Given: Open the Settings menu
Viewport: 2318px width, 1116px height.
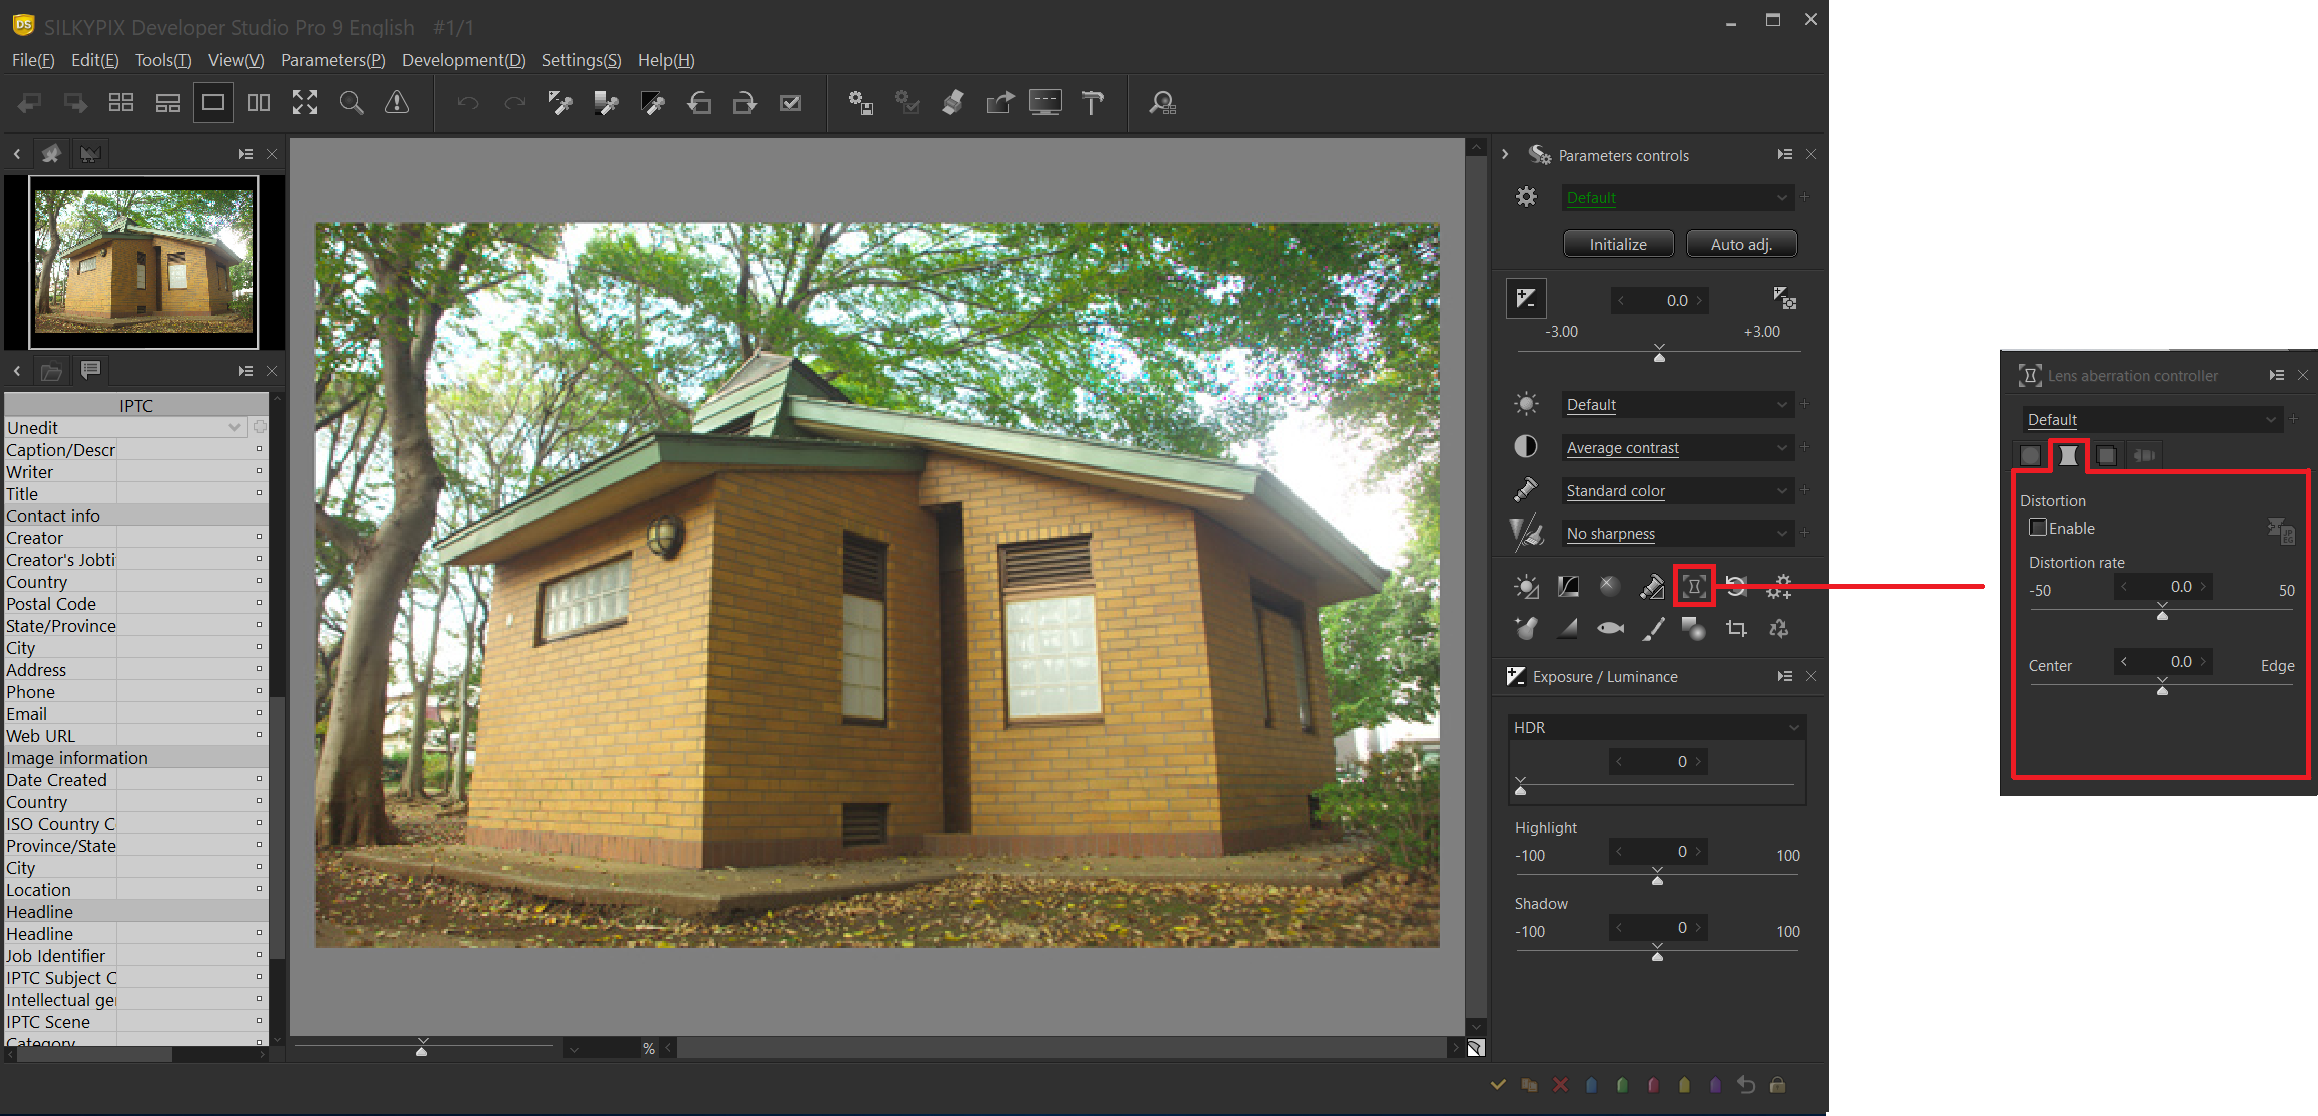Looking at the screenshot, I should tap(581, 60).
